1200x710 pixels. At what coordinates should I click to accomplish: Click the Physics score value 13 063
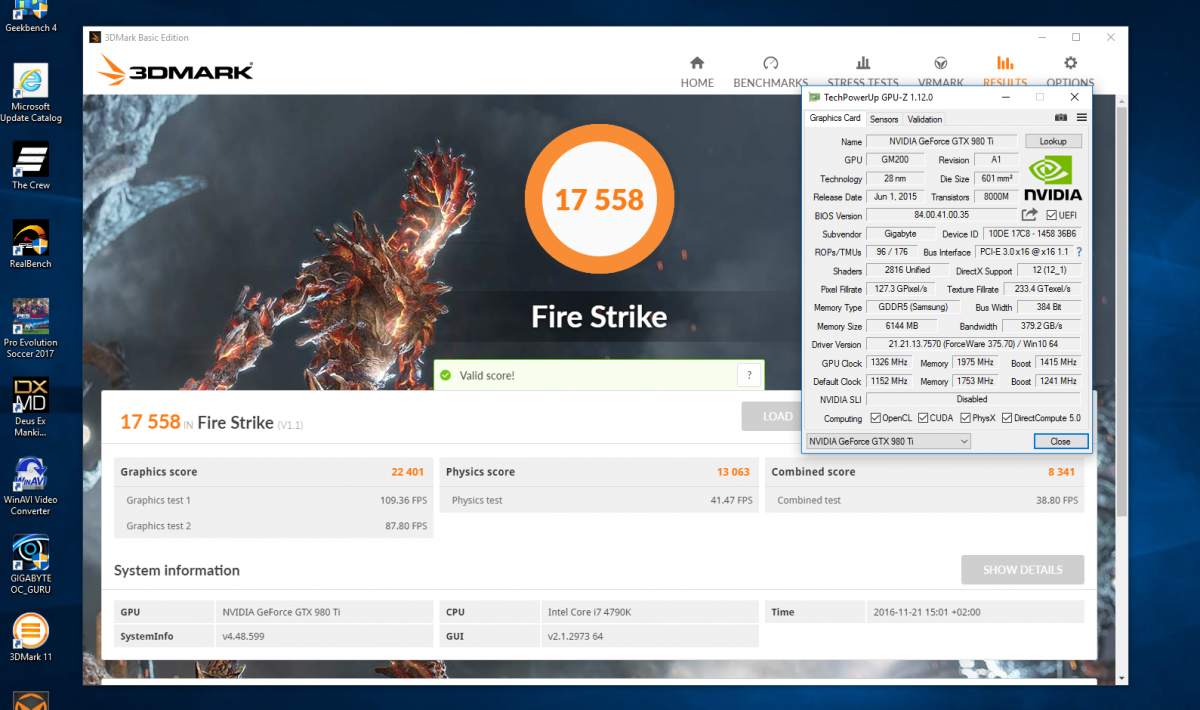tap(734, 472)
